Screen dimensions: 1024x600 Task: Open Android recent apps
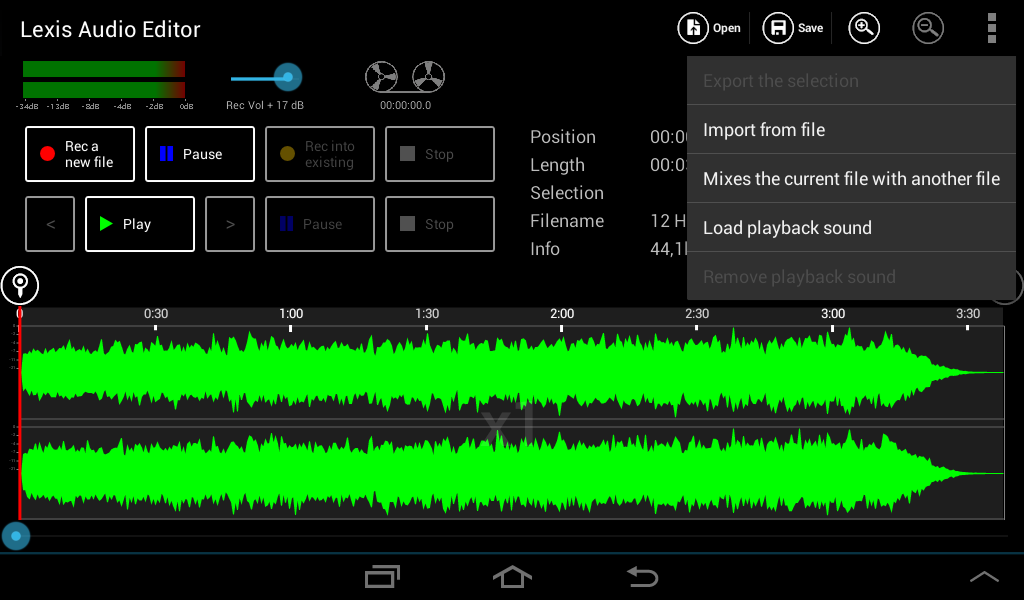click(x=382, y=576)
